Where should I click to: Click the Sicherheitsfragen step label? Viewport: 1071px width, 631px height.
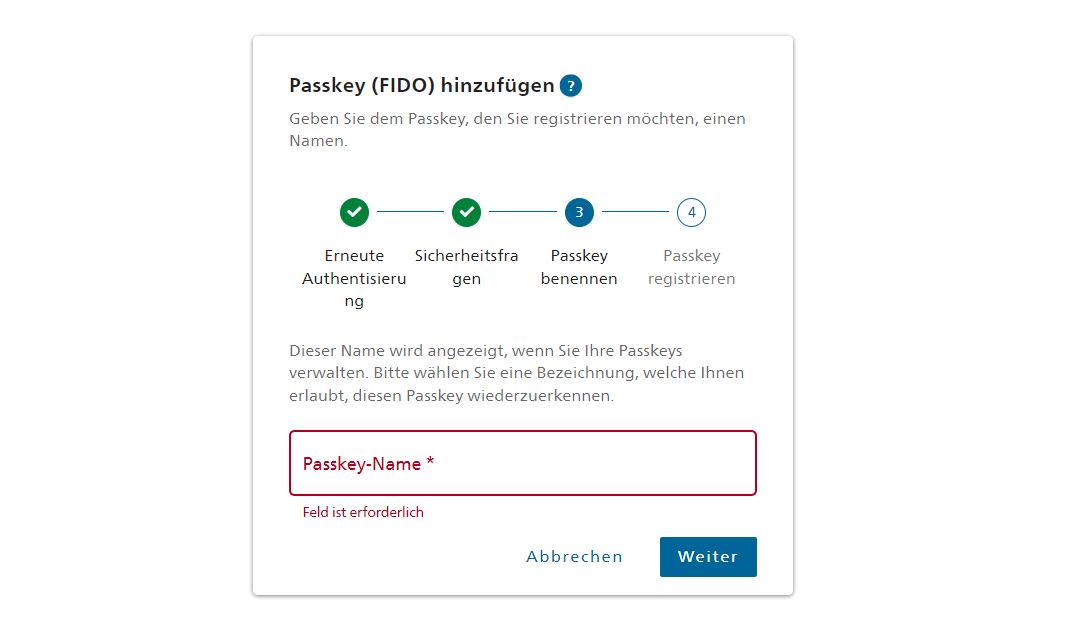pyautogui.click(x=467, y=267)
